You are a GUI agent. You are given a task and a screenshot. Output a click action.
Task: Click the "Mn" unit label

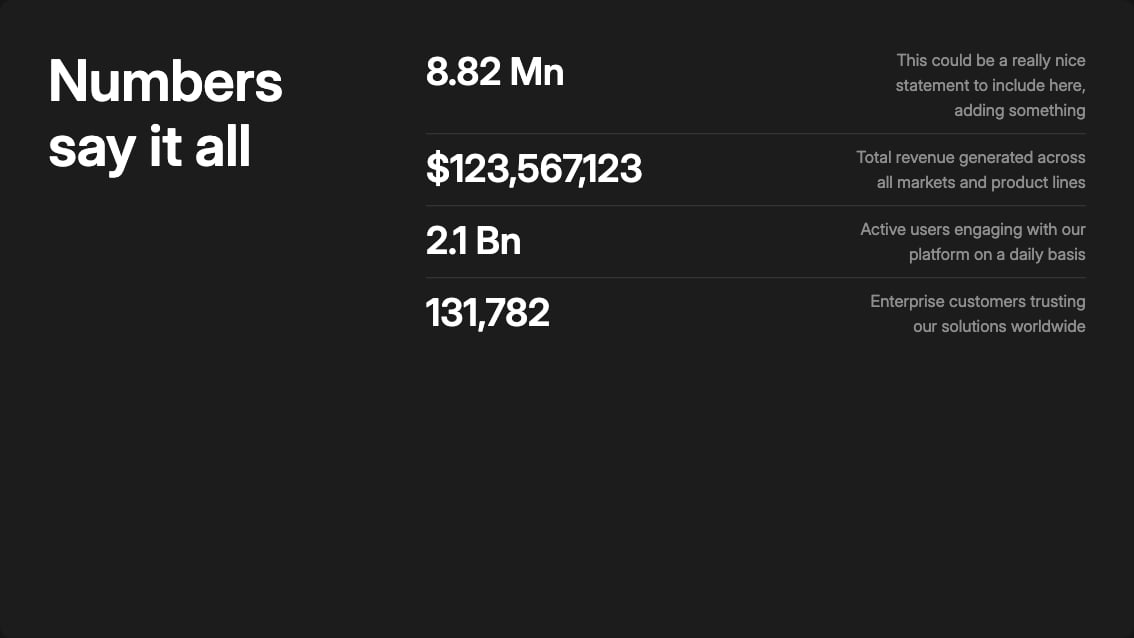point(537,72)
